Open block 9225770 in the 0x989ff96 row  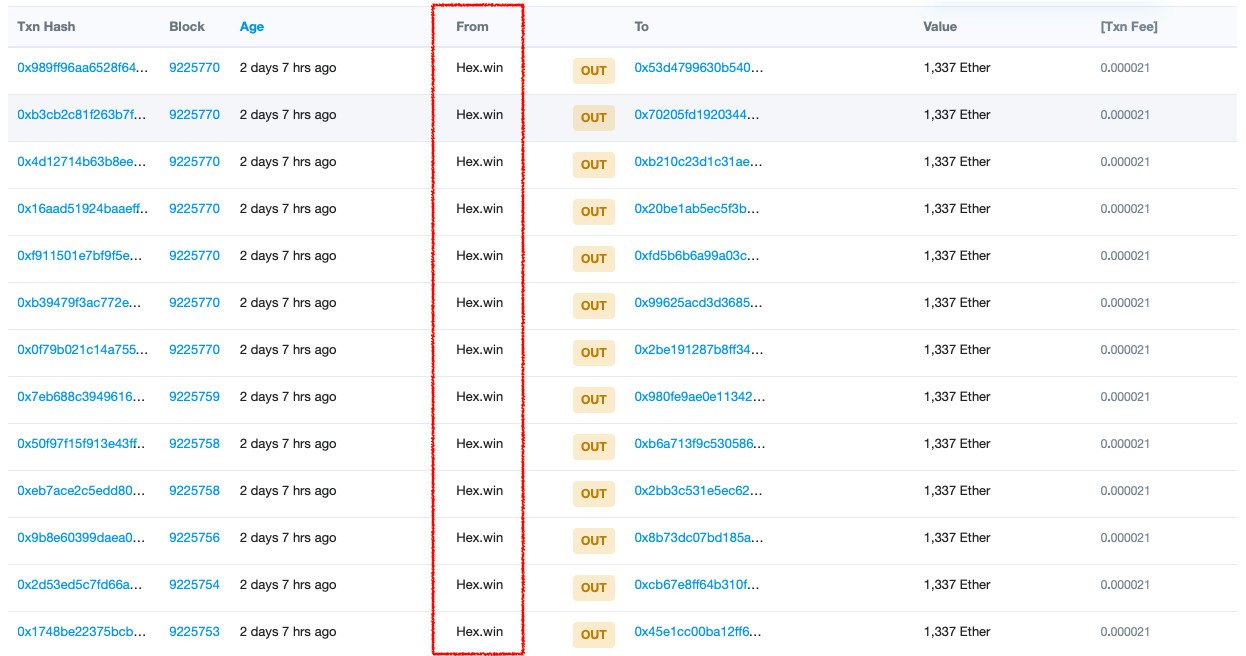tap(194, 68)
